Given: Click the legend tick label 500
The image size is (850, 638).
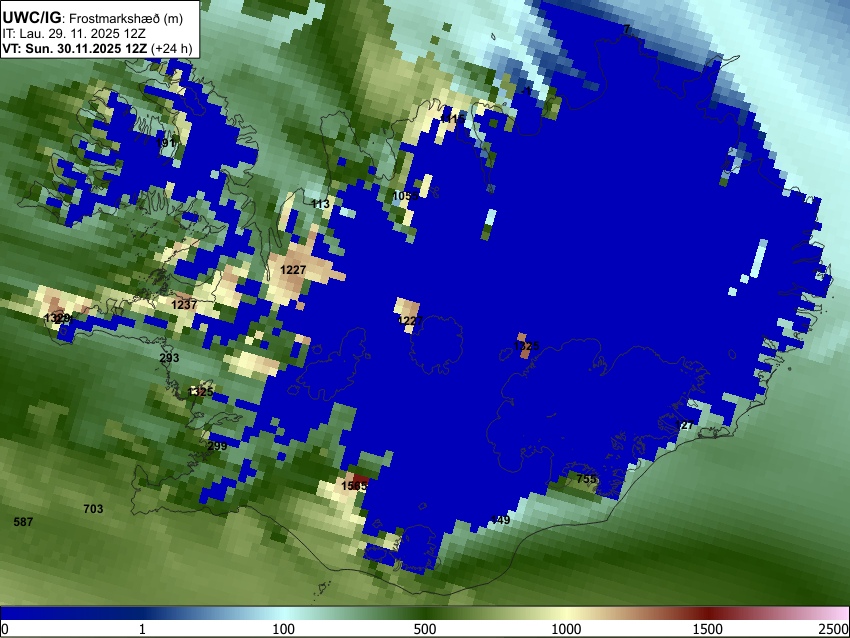Looking at the screenshot, I should coord(425,629).
